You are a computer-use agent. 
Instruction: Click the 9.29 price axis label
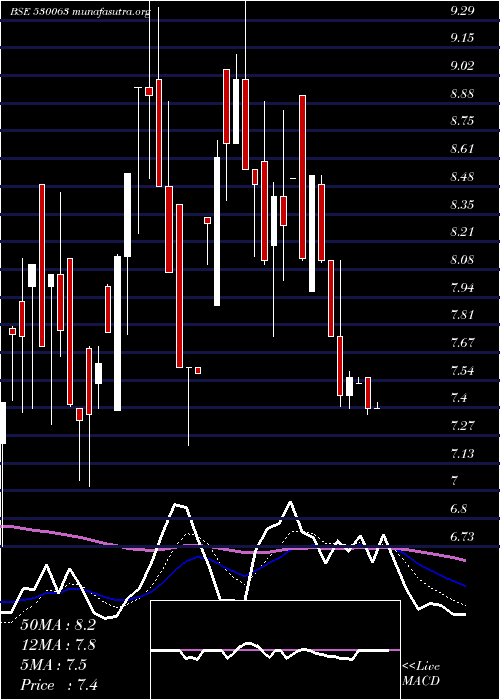(x=462, y=12)
